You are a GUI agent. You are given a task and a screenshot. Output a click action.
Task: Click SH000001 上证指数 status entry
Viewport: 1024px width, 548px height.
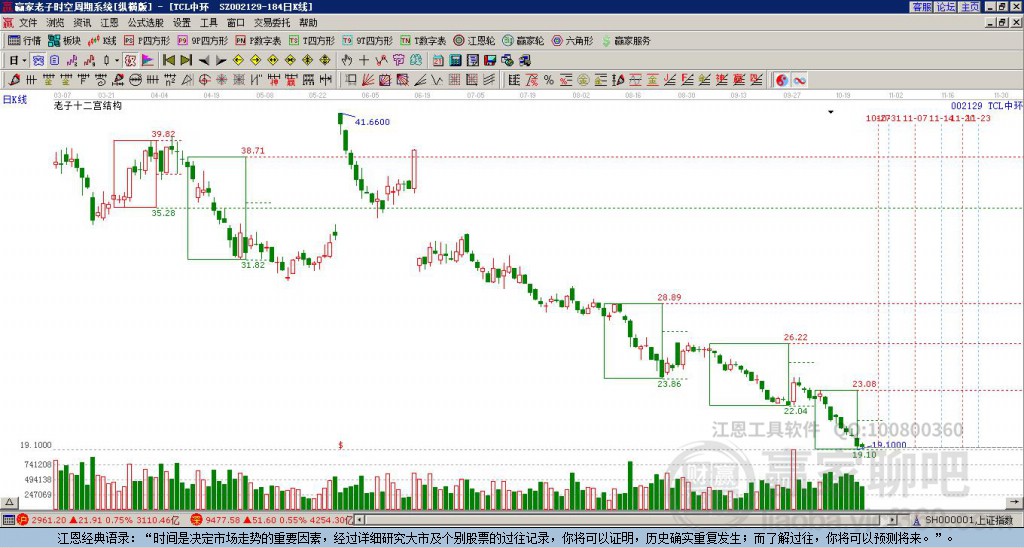coord(968,520)
